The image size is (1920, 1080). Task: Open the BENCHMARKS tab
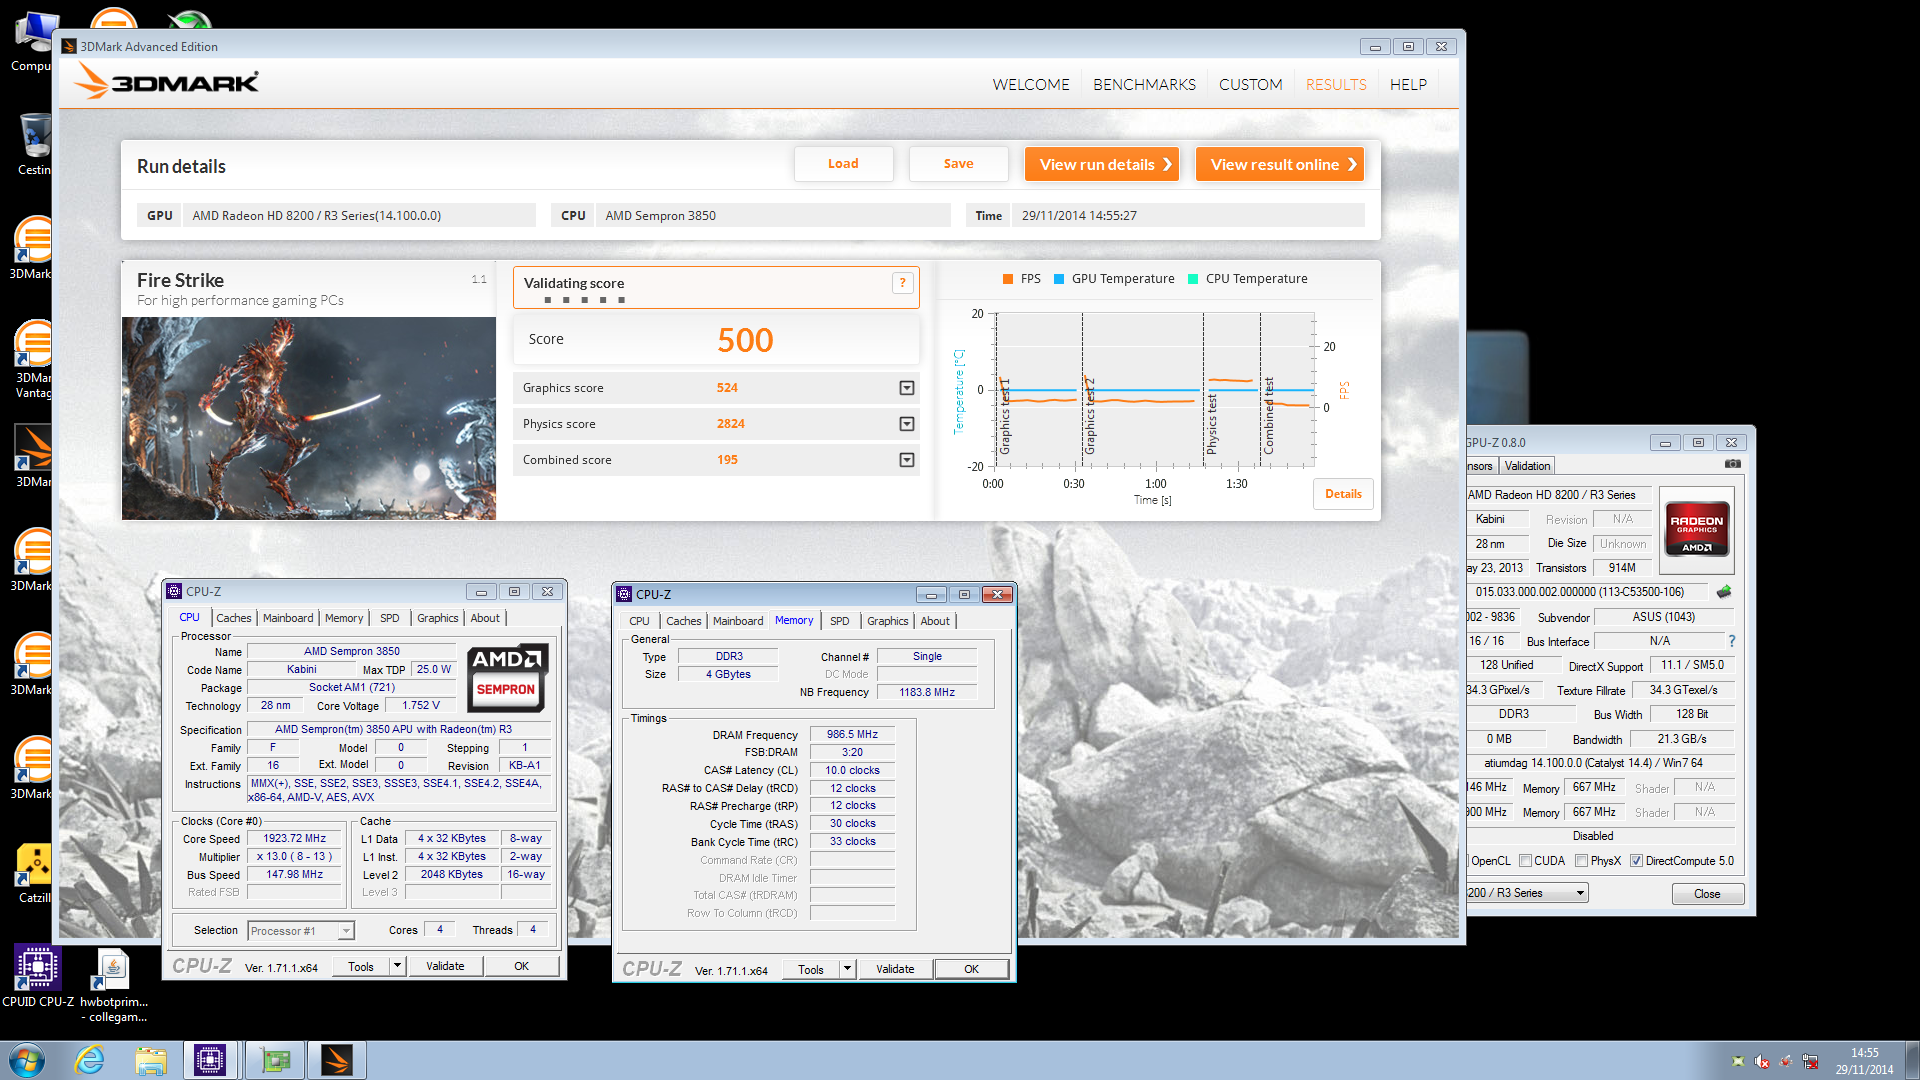pyautogui.click(x=1144, y=85)
